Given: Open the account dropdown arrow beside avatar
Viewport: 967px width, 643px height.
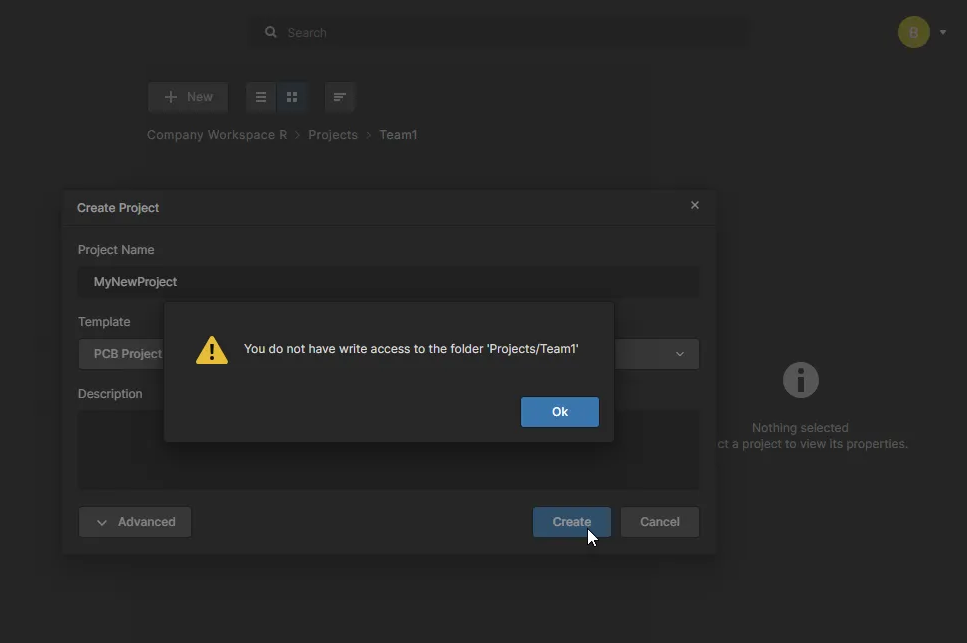Looking at the screenshot, I should [942, 32].
